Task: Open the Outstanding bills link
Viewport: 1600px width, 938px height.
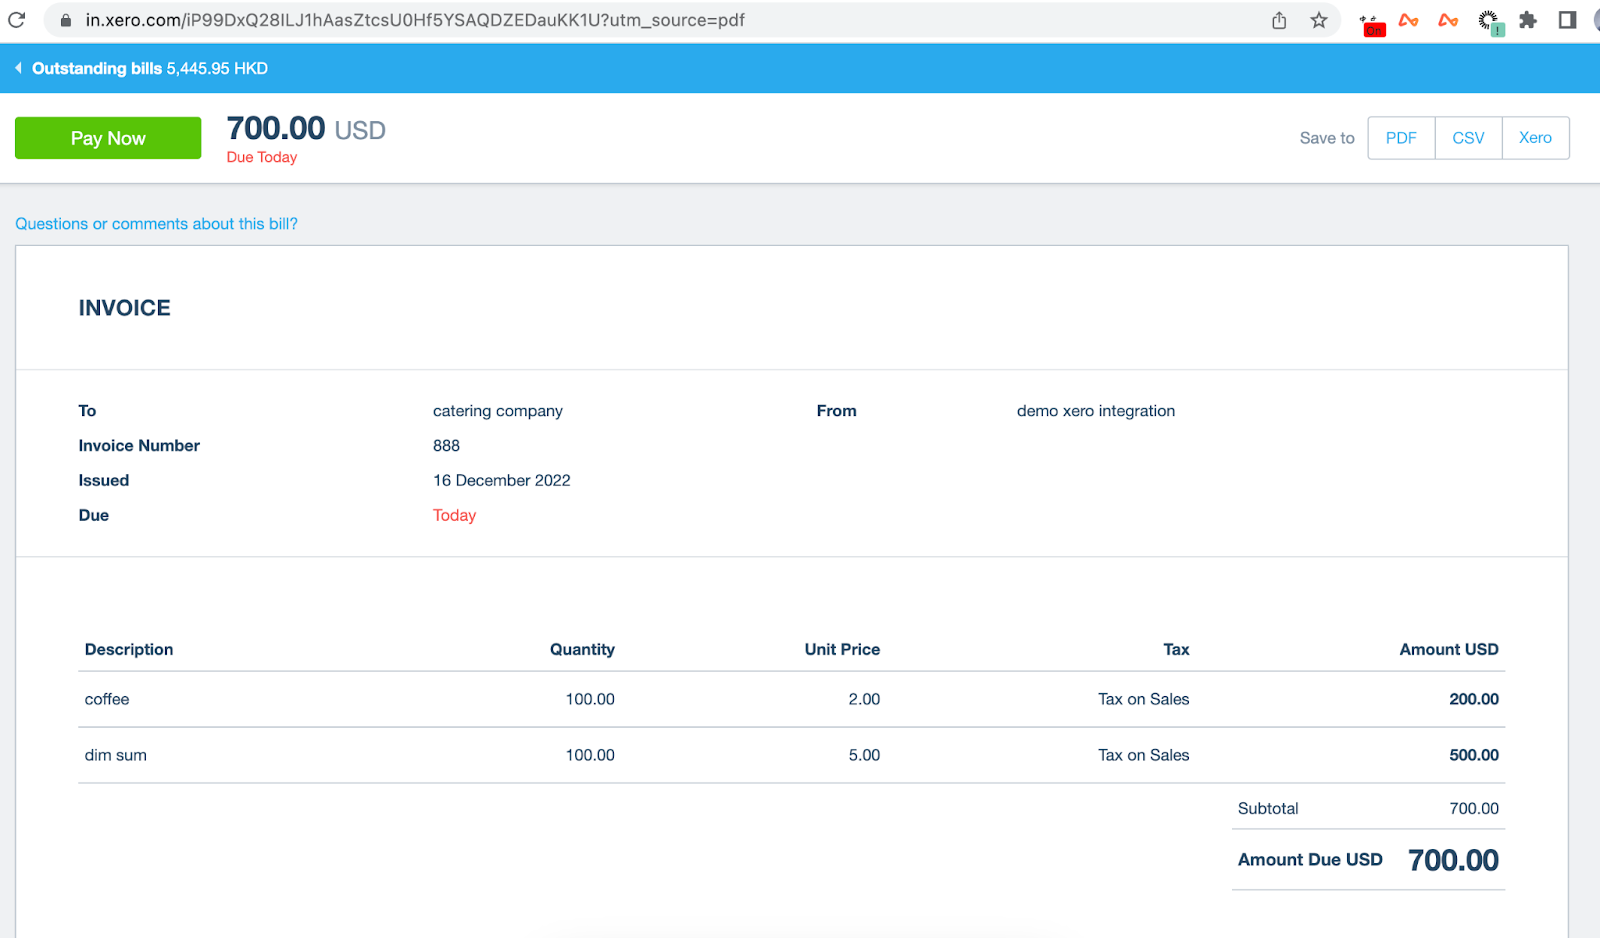Action: click(x=97, y=68)
